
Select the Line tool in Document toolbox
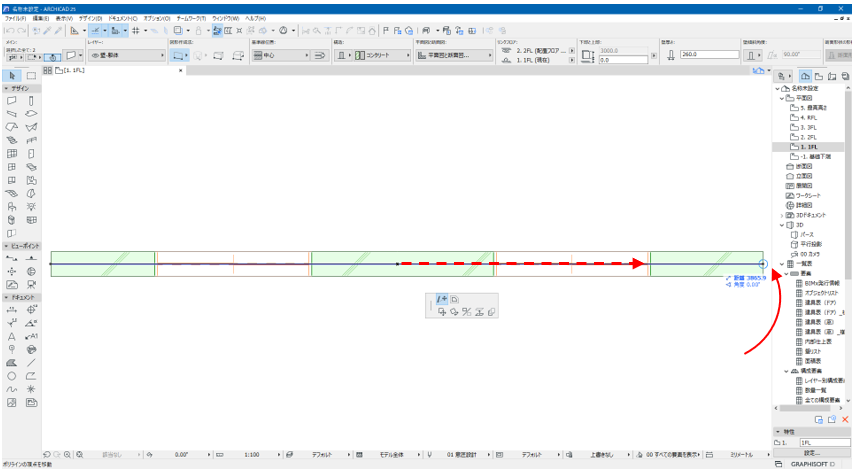tap(31, 363)
